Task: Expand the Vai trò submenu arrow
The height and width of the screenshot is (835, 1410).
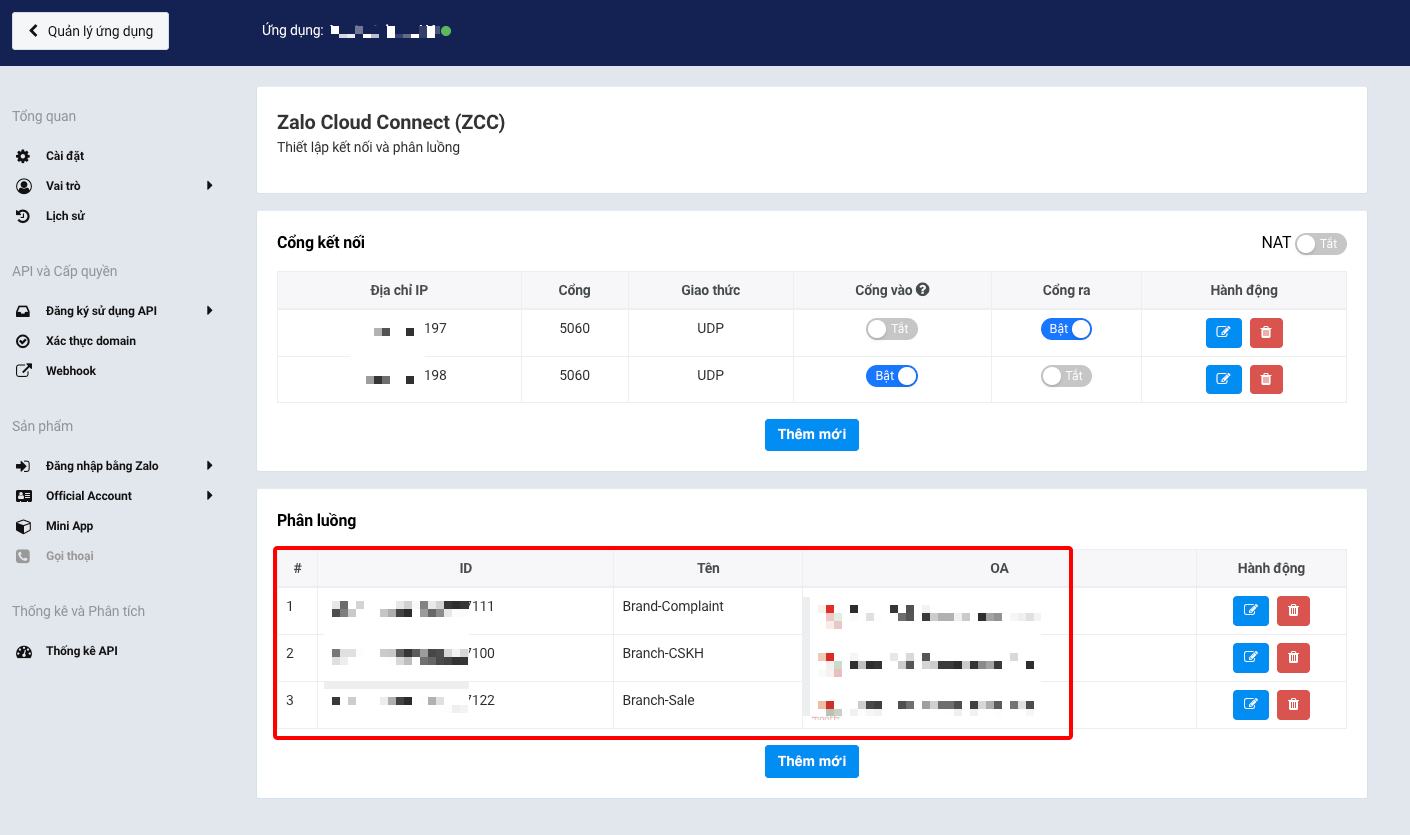Action: pyautogui.click(x=210, y=186)
